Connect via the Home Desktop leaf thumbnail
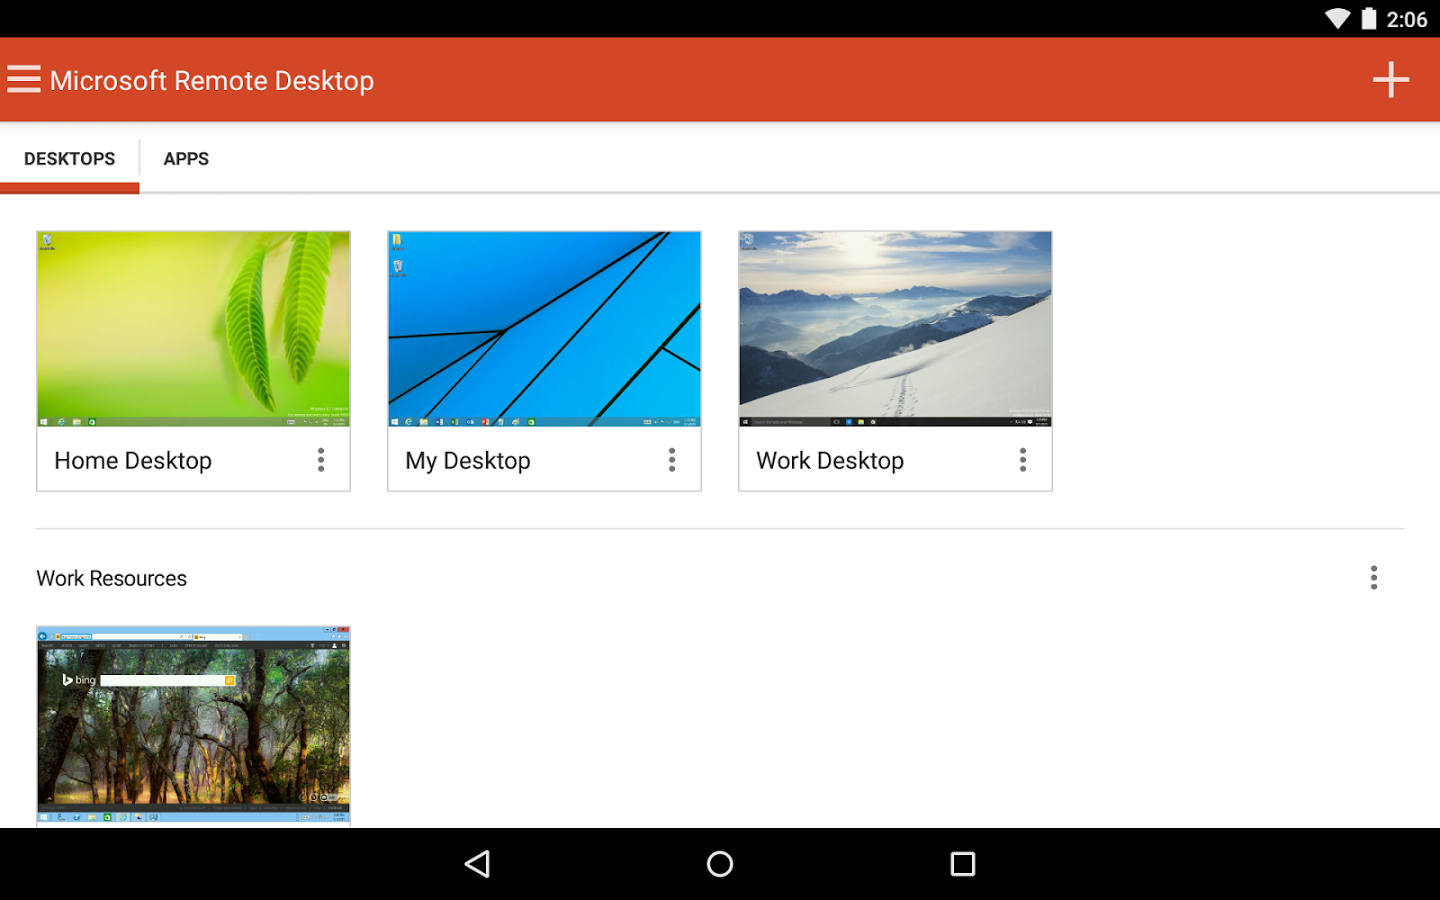The width and height of the screenshot is (1440, 900). click(x=193, y=329)
